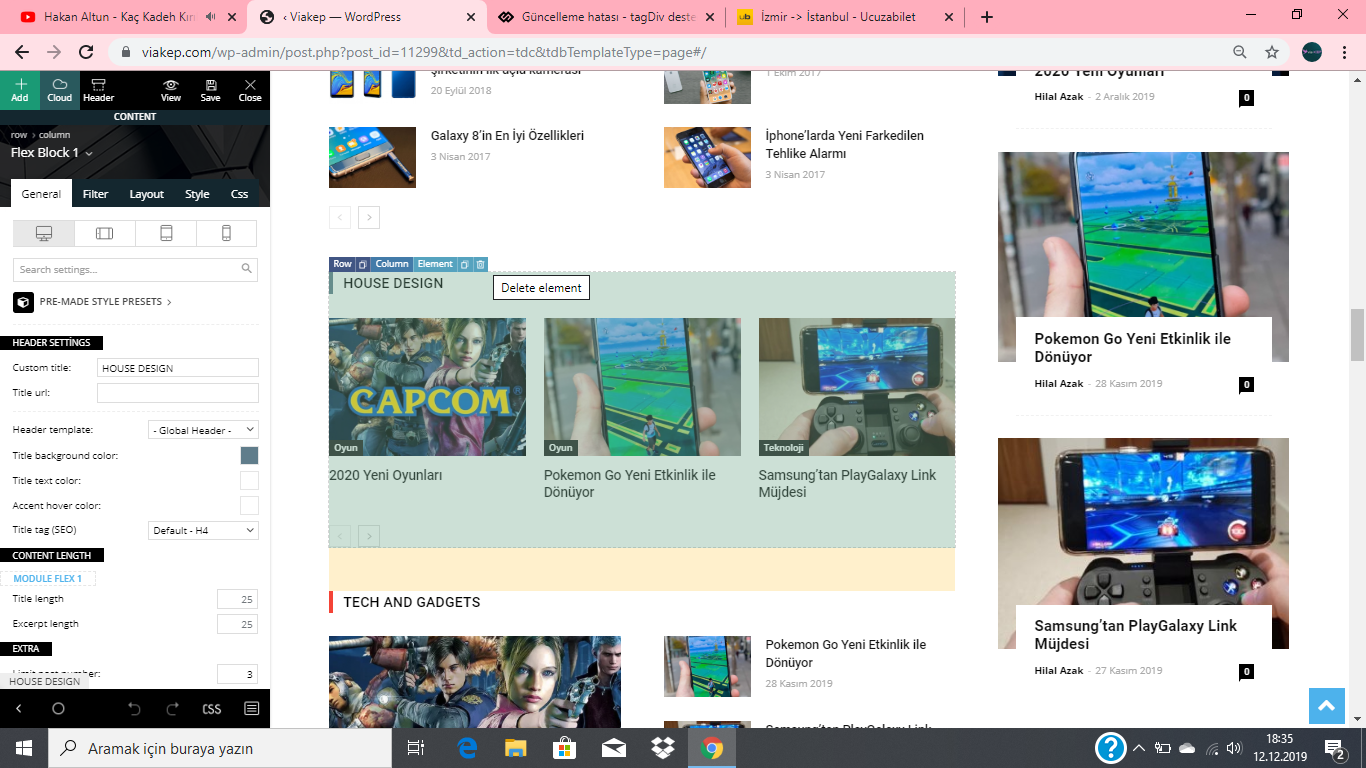This screenshot has height=768, width=1366.
Task: Open a new browser tab
Action: [987, 17]
